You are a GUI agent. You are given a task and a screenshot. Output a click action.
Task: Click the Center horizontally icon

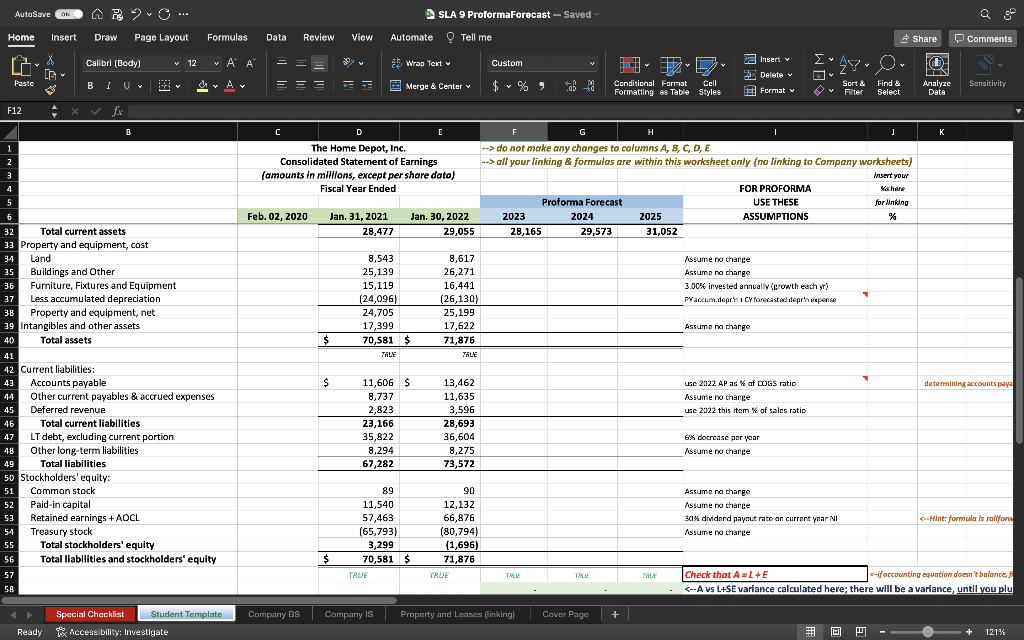[300, 86]
